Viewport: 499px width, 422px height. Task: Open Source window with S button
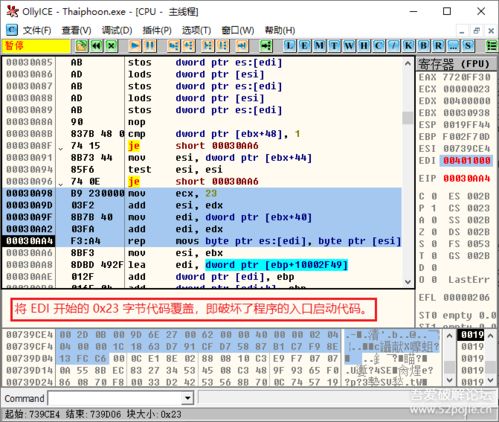(468, 46)
